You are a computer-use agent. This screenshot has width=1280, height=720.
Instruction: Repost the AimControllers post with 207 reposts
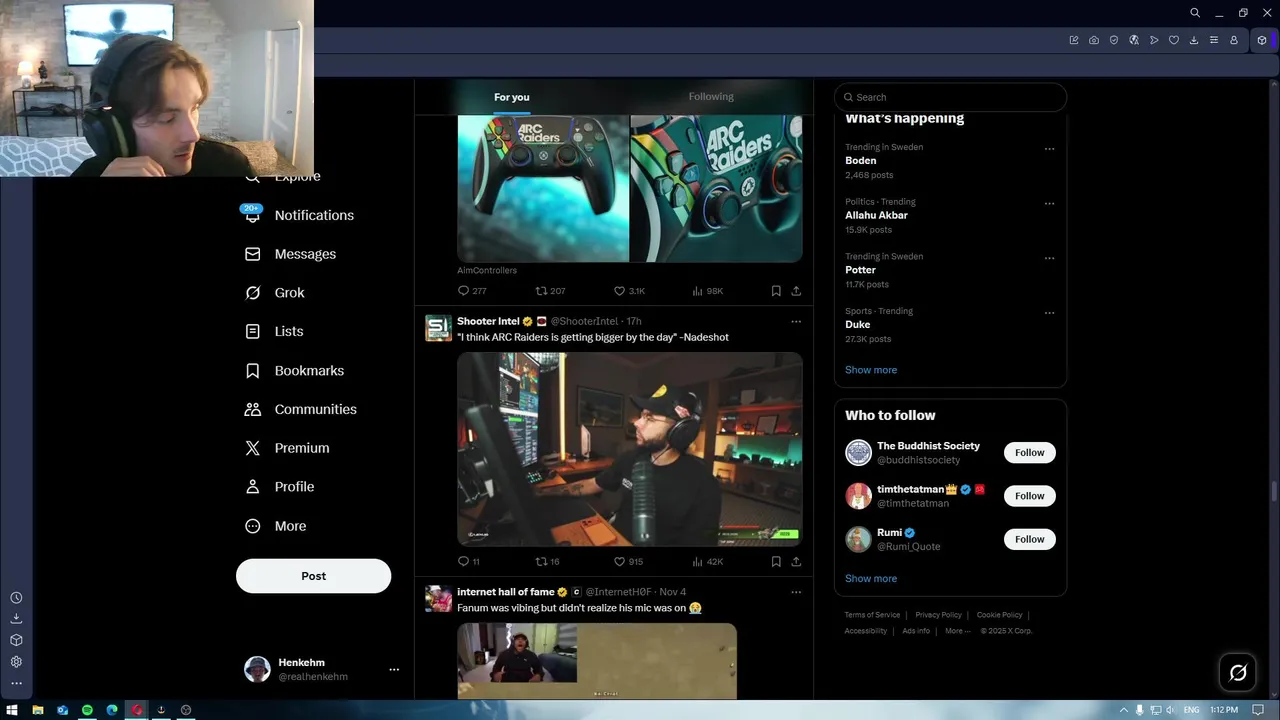point(550,291)
